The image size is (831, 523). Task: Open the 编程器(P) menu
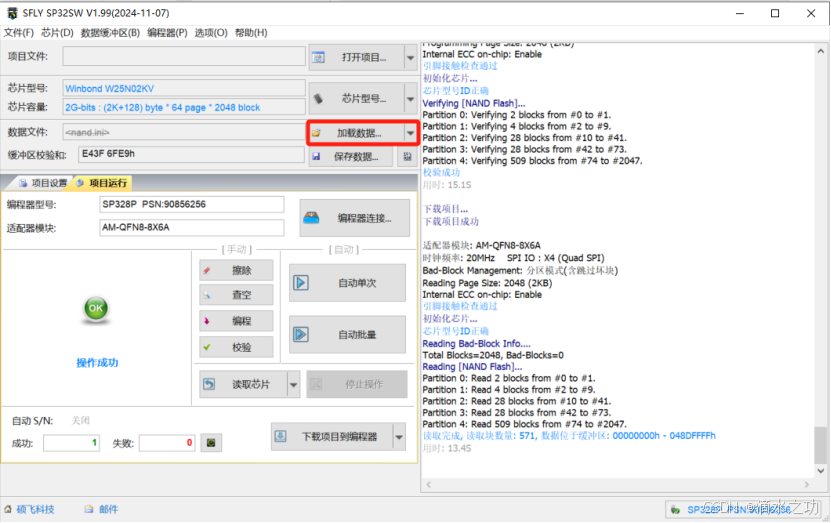point(167,33)
